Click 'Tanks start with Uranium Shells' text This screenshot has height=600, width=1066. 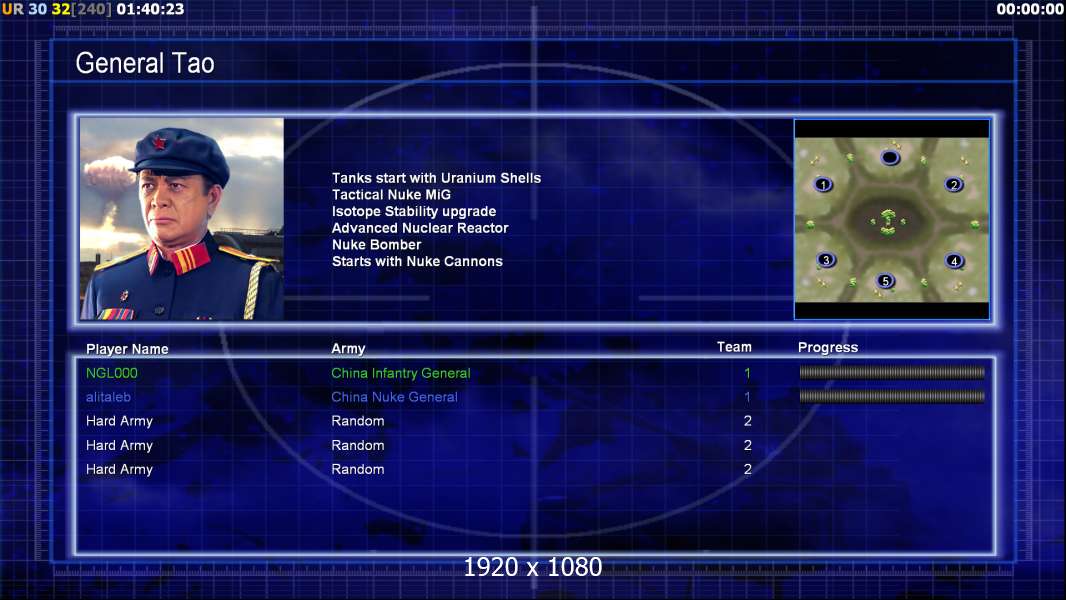point(436,178)
